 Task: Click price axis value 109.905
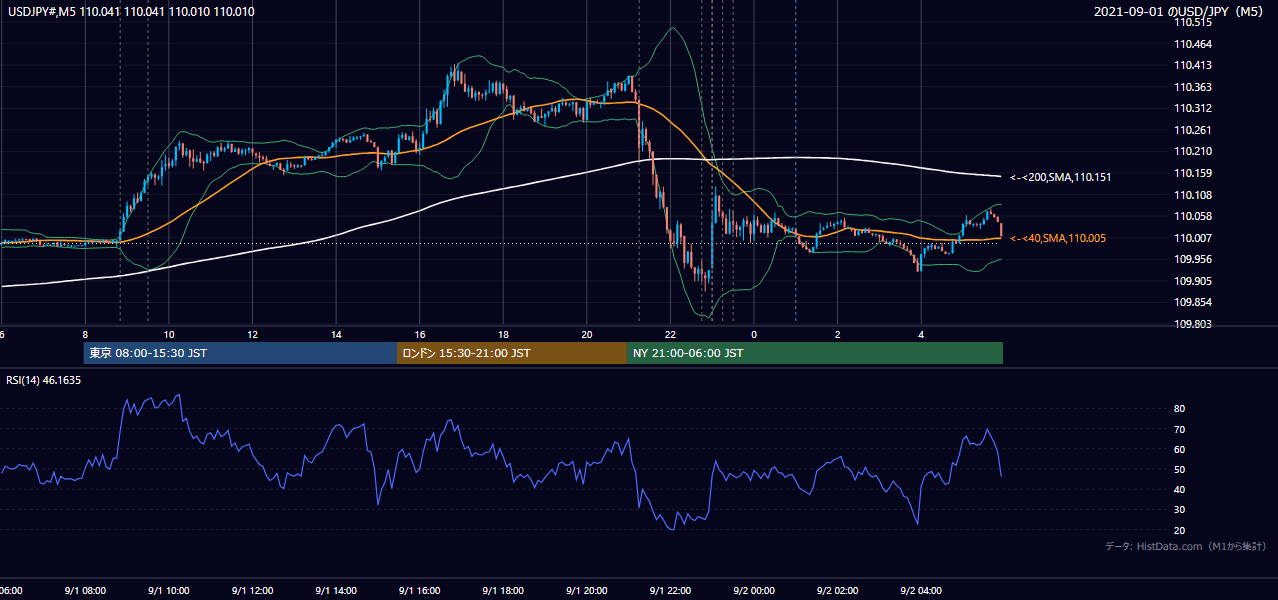[x=1195, y=281]
